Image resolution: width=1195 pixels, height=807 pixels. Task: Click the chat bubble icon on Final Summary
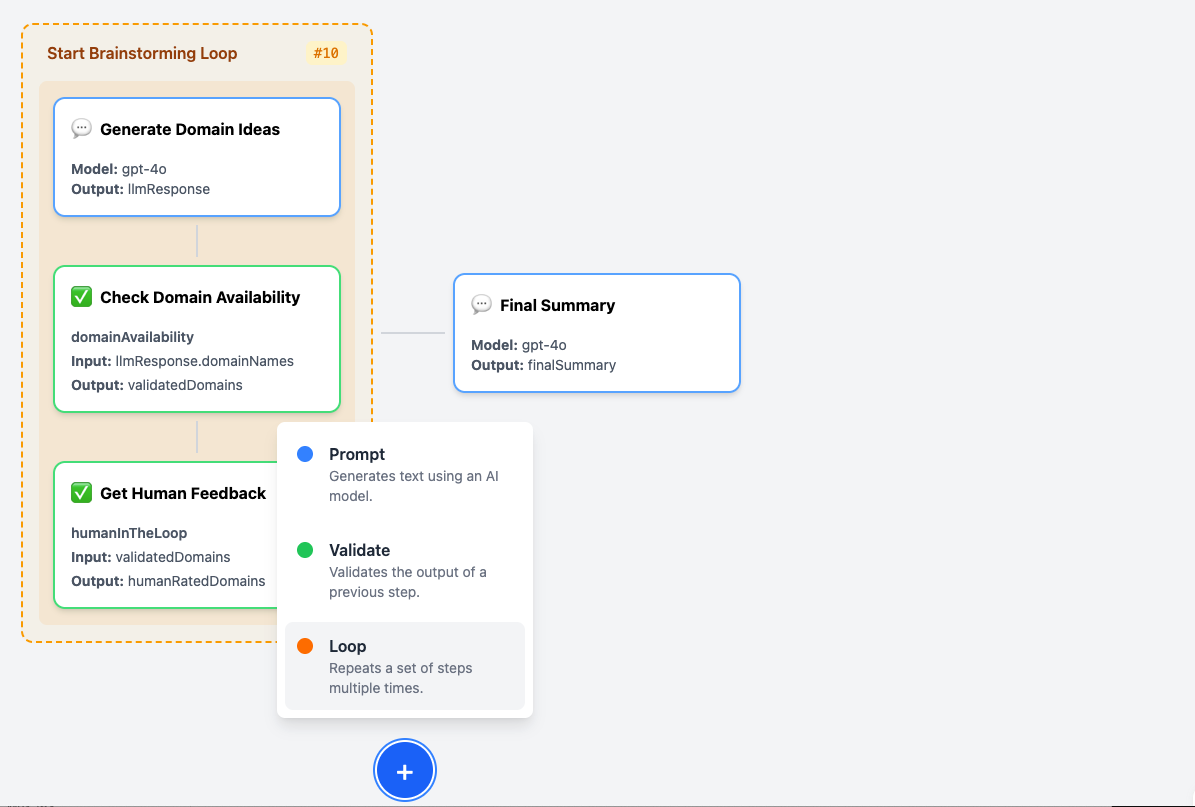pyautogui.click(x=483, y=304)
